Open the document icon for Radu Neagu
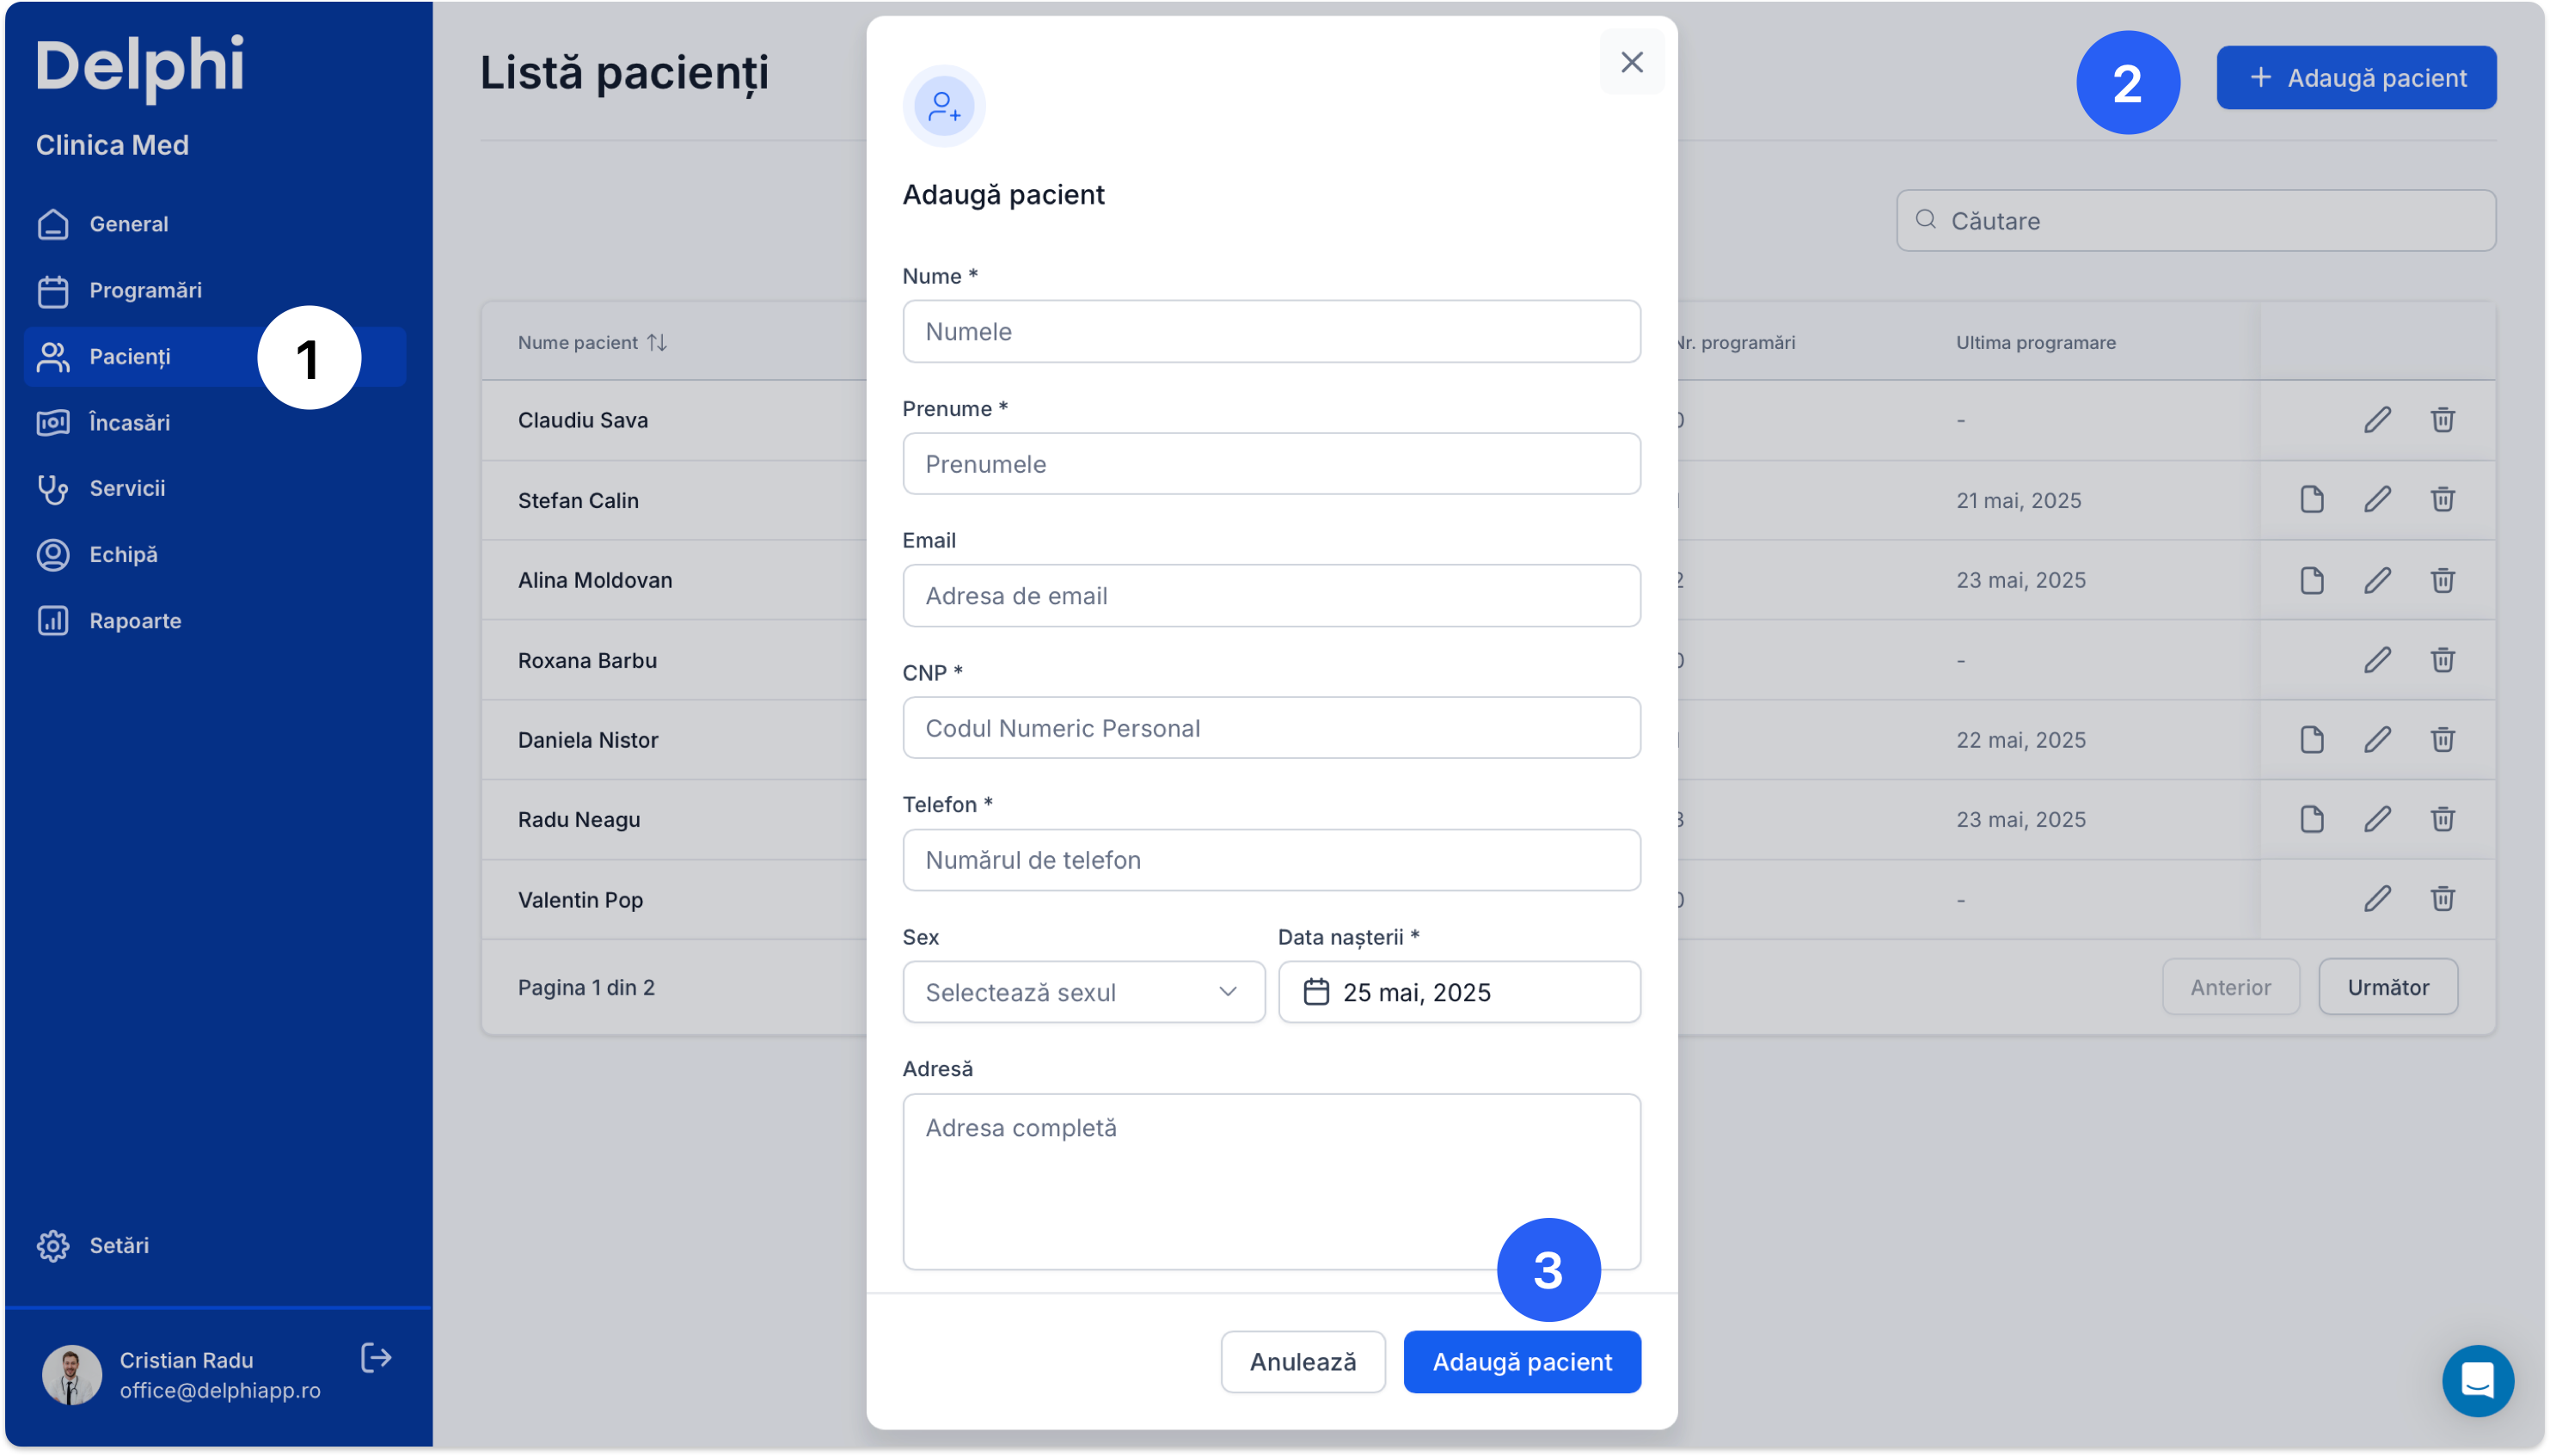This screenshot has height=1456, width=2550. click(x=2311, y=819)
